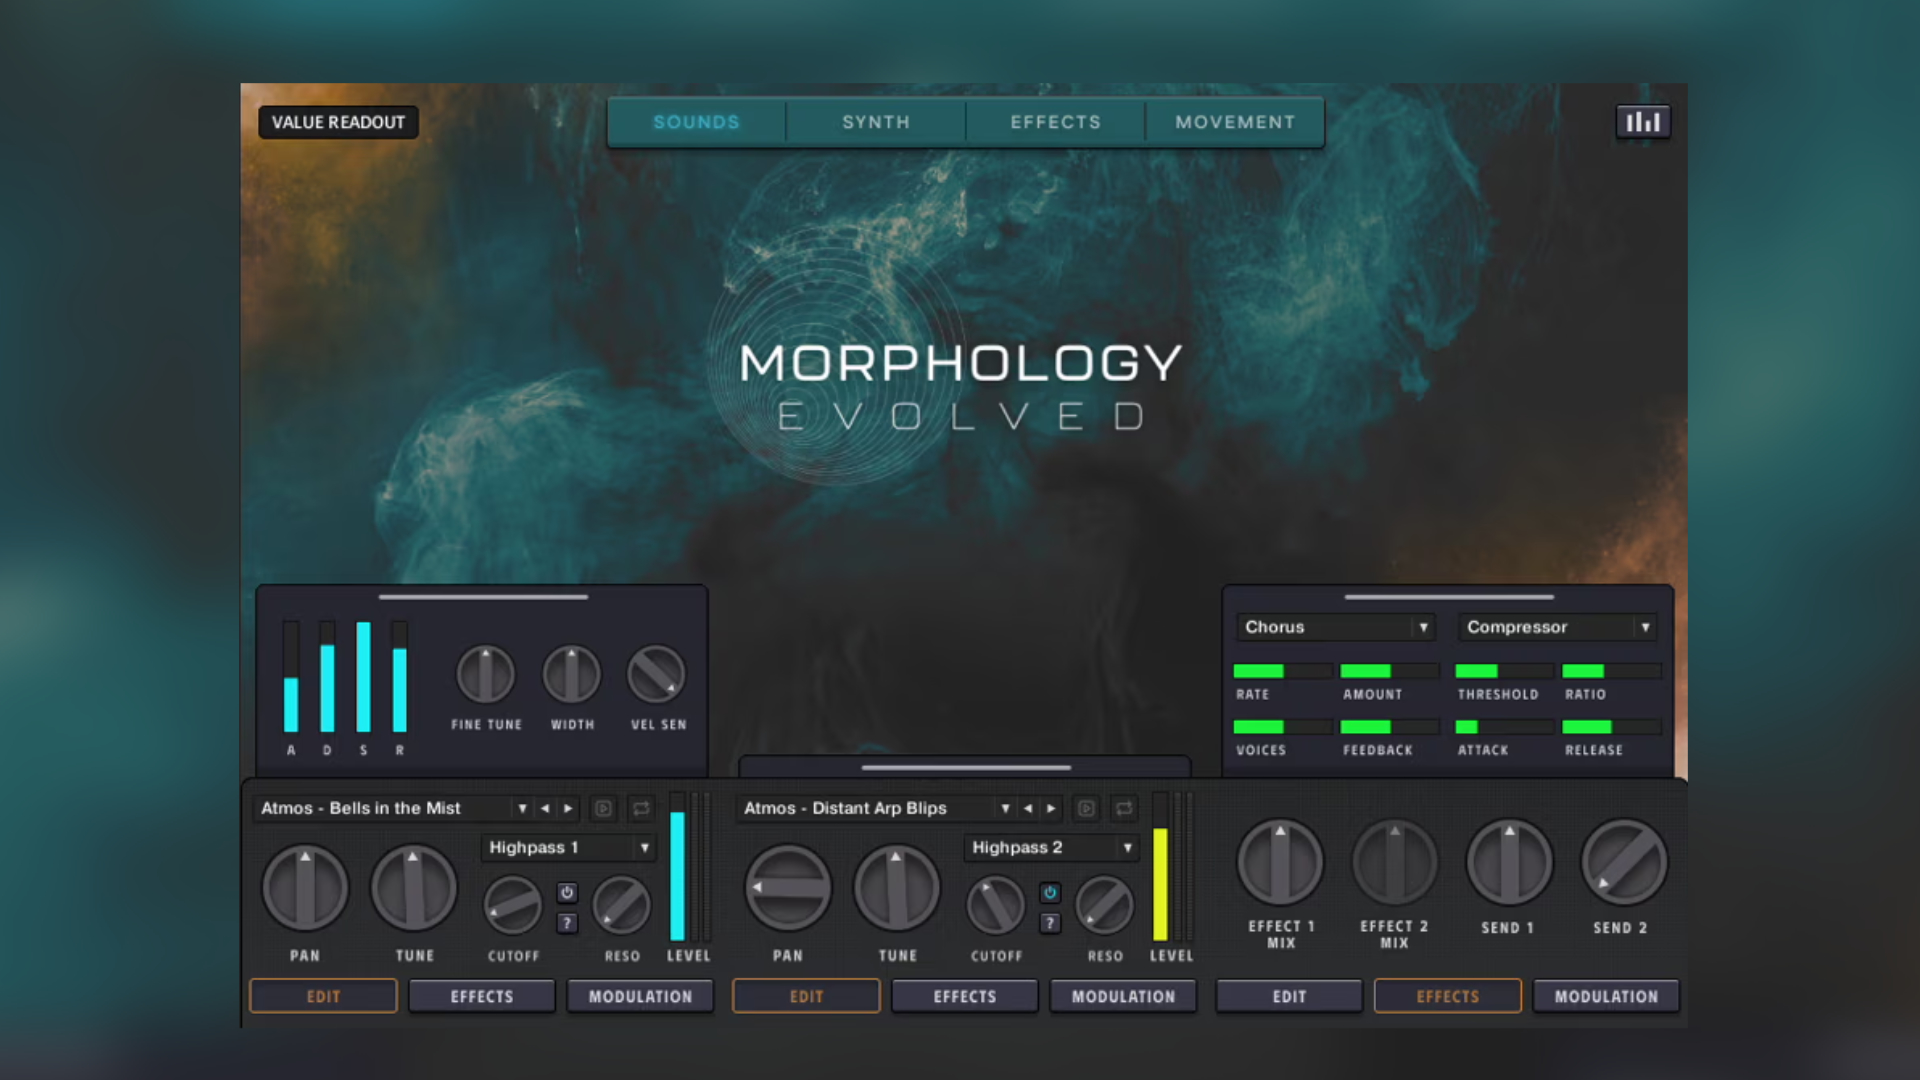This screenshot has width=1920, height=1080.
Task: Open the mixer bars icon top right
Action: [x=1643, y=122]
